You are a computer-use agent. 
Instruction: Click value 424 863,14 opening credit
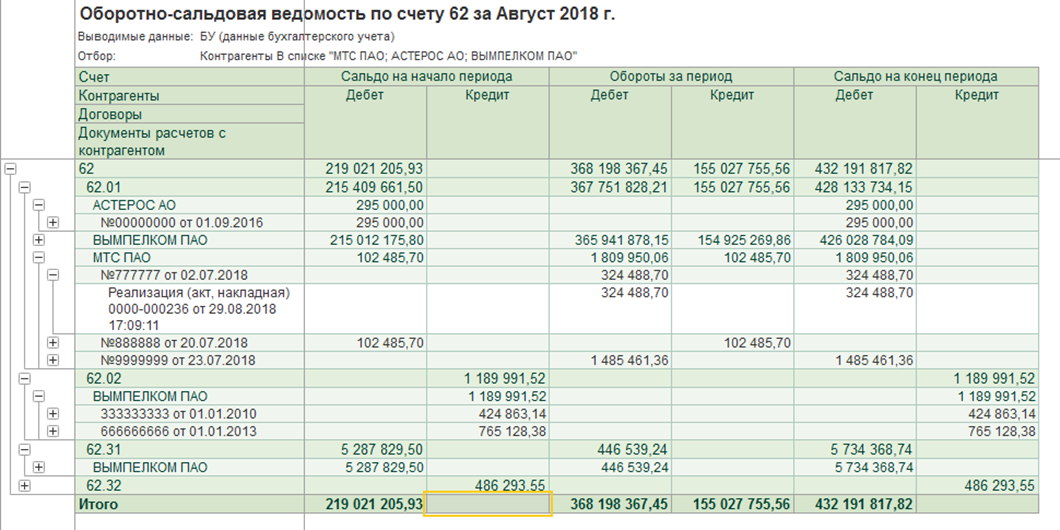point(514,414)
